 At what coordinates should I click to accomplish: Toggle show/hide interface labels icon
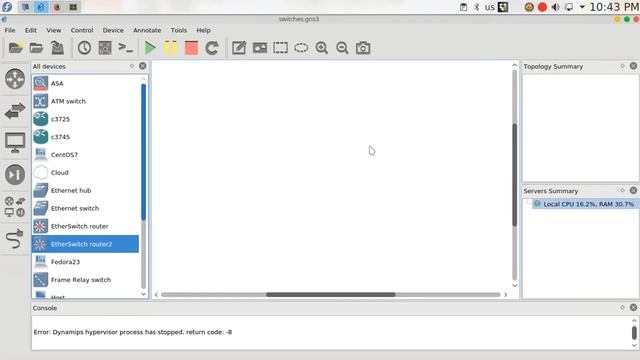point(105,48)
